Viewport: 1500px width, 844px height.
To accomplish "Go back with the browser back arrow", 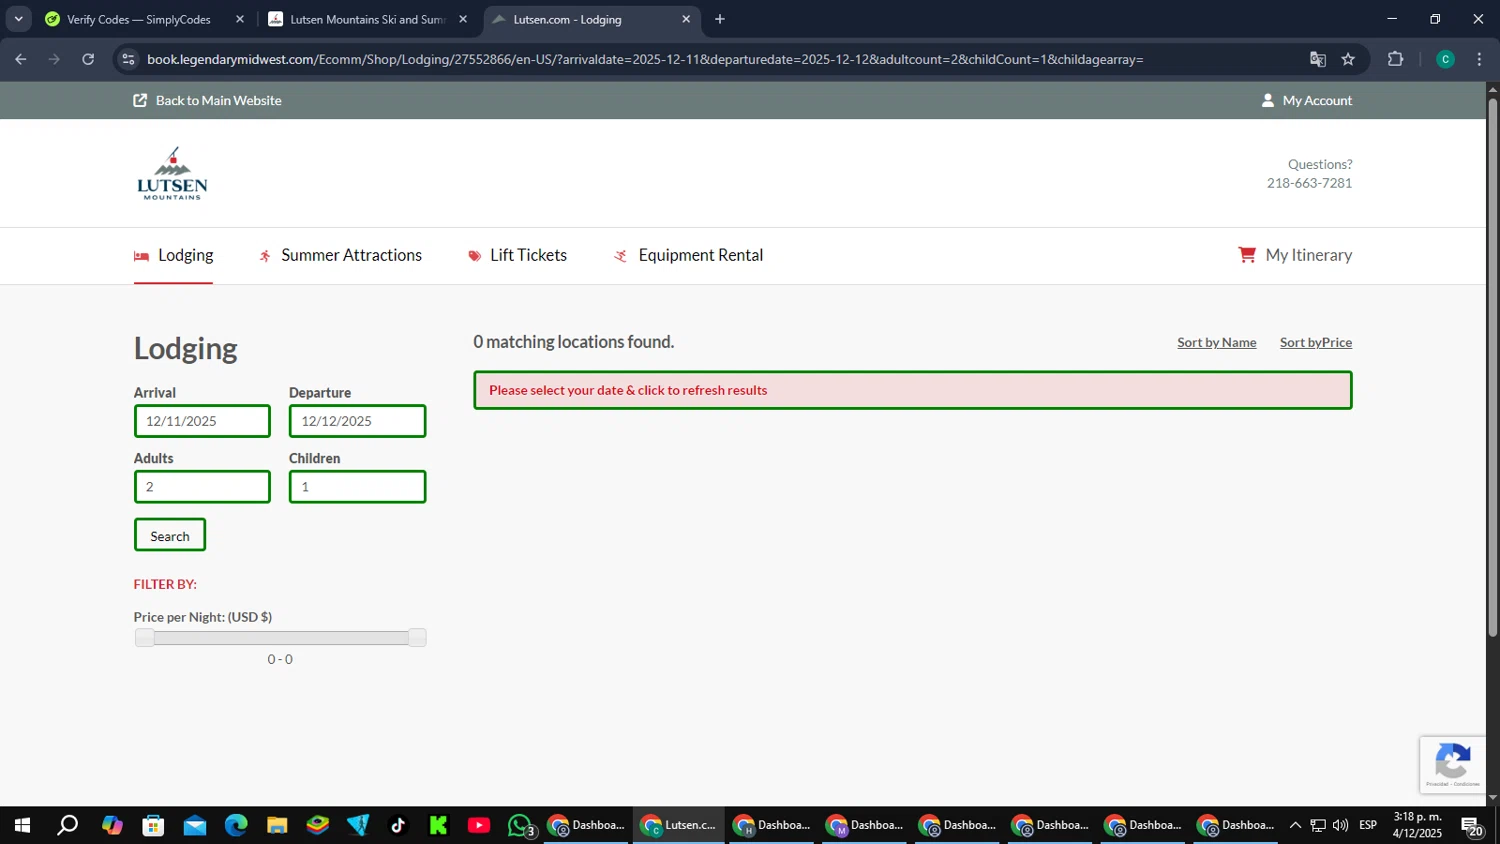I will pyautogui.click(x=21, y=59).
